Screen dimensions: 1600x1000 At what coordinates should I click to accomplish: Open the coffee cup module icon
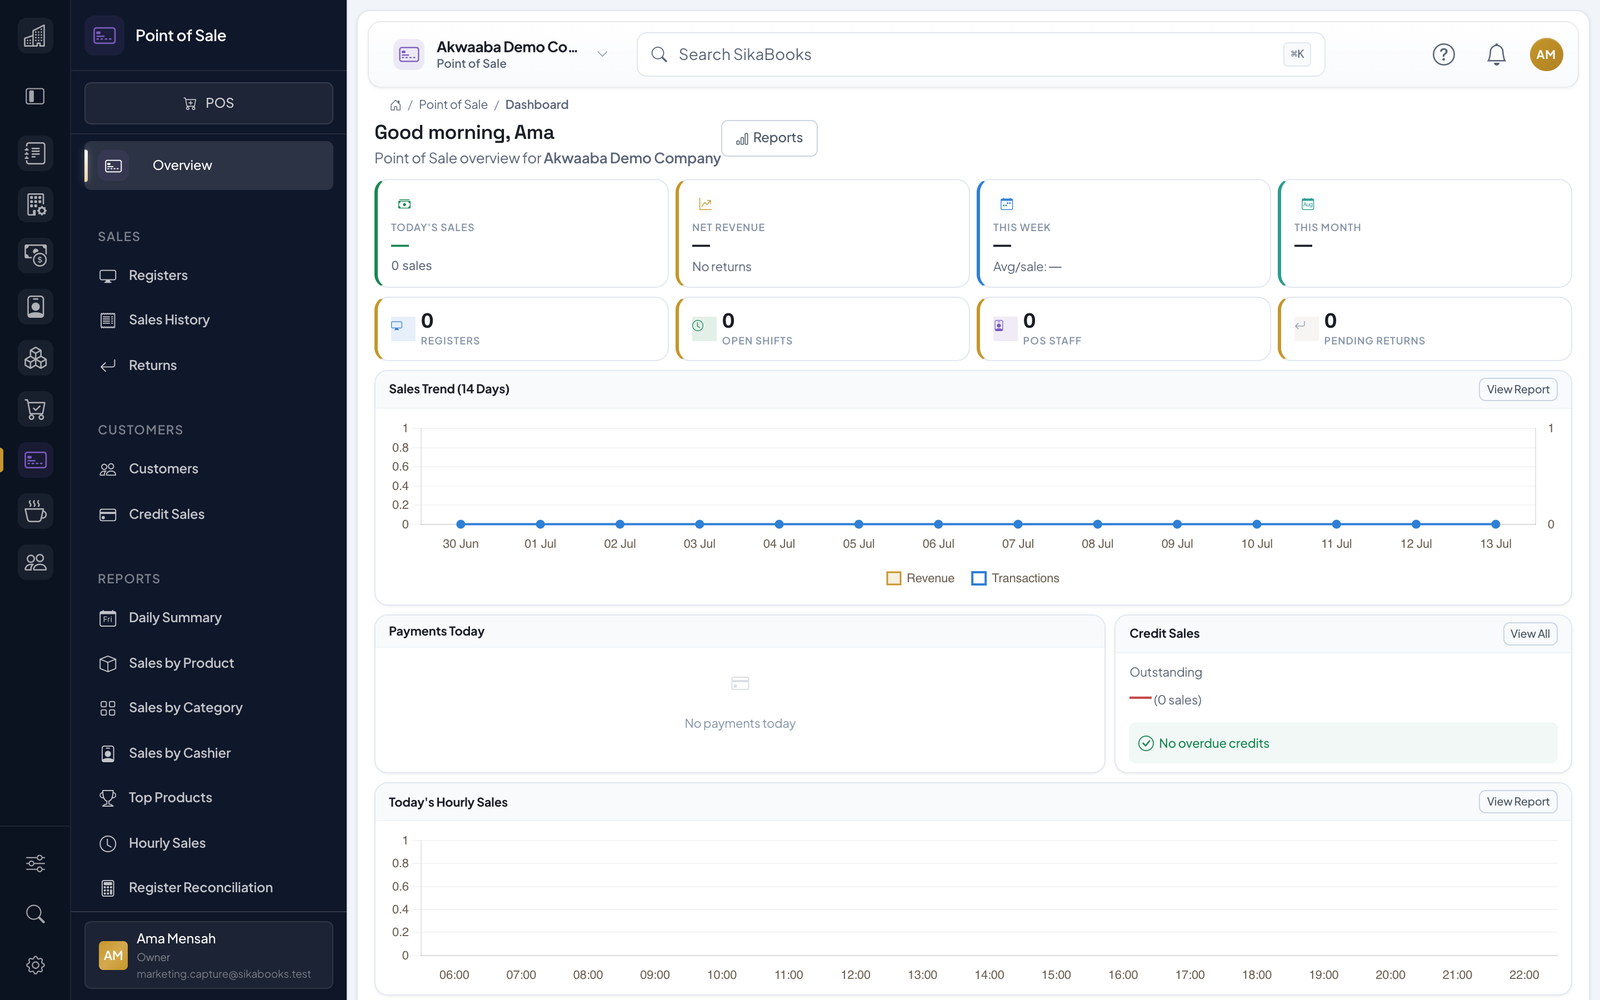pos(35,511)
